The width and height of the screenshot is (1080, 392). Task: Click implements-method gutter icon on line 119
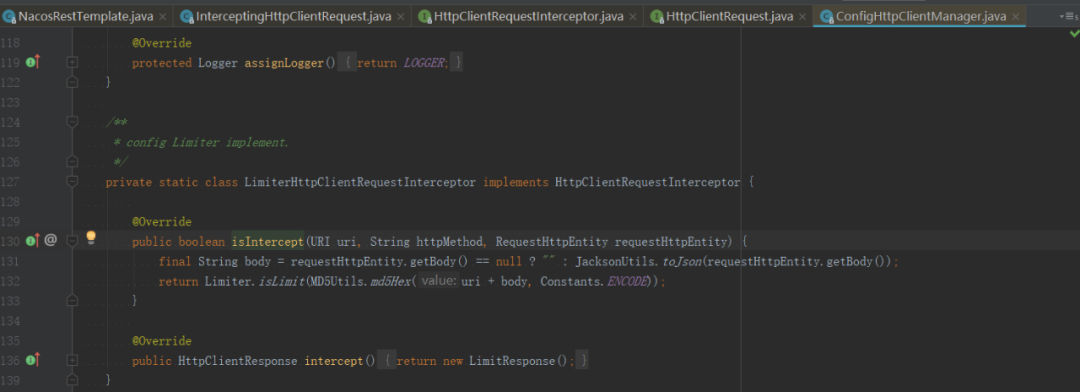coord(32,63)
